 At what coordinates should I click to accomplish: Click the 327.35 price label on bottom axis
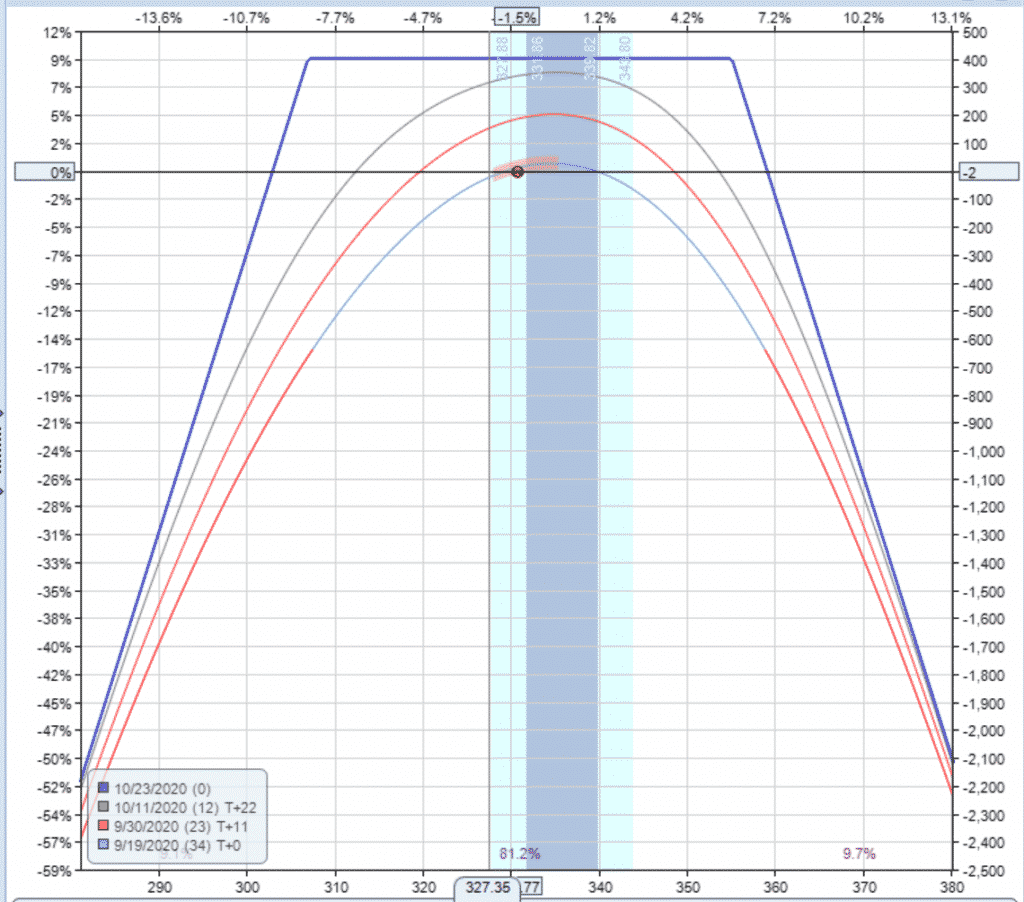pos(488,886)
